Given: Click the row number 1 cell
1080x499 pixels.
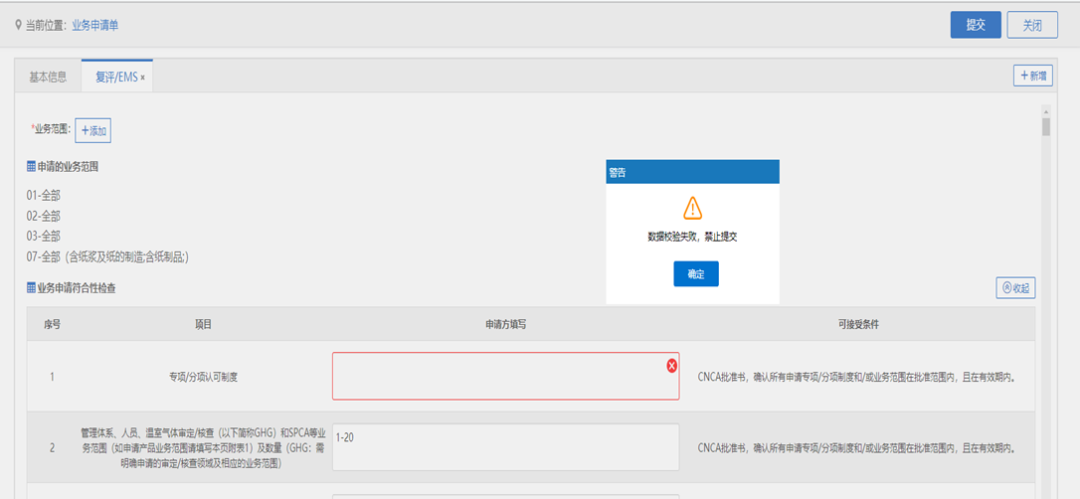Looking at the screenshot, I should point(52,378).
